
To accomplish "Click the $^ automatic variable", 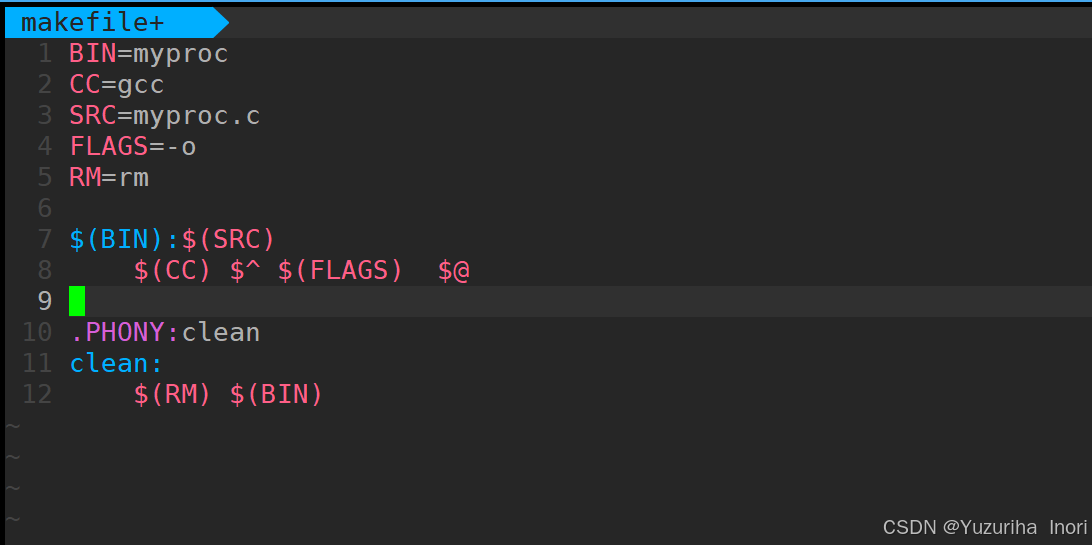I will pos(245,270).
